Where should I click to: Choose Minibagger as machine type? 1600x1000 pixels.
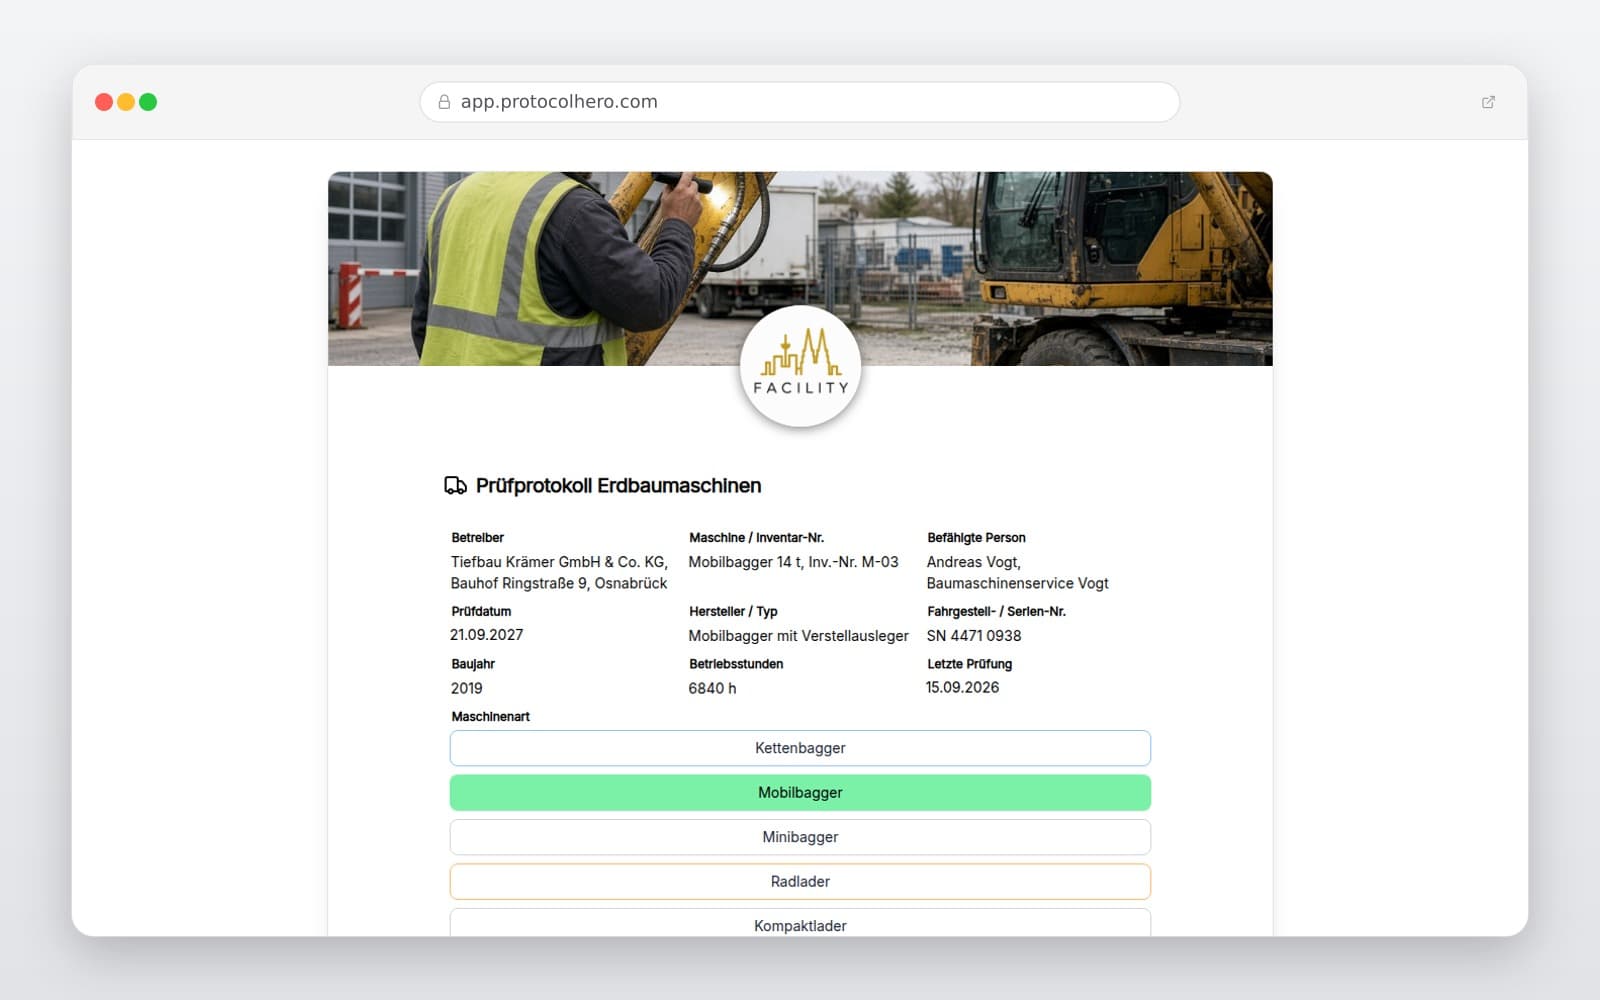800,837
